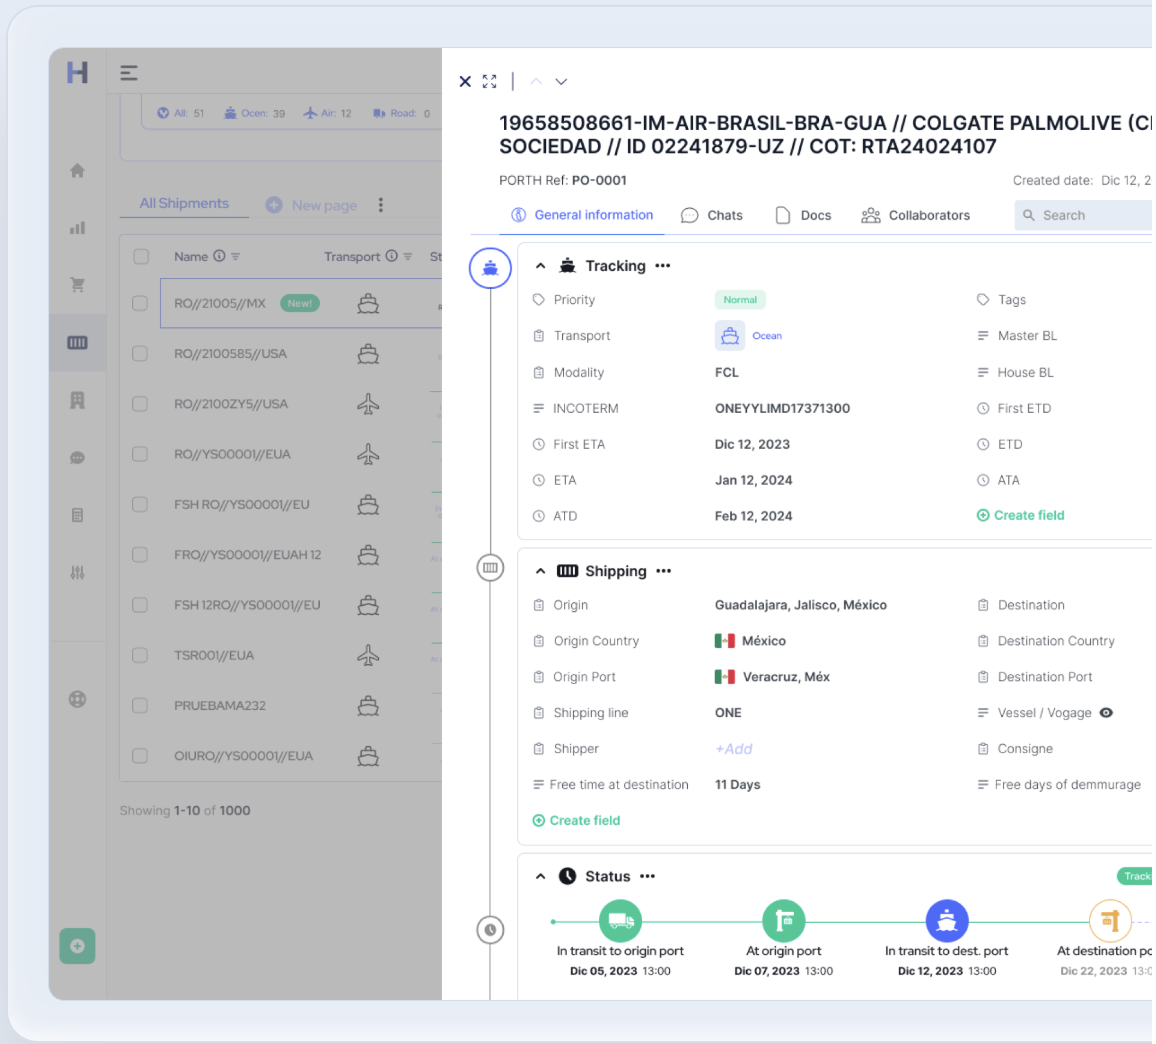This screenshot has height=1044, width=1156.
Task: Click the home icon in left sidebar
Action: [x=77, y=171]
